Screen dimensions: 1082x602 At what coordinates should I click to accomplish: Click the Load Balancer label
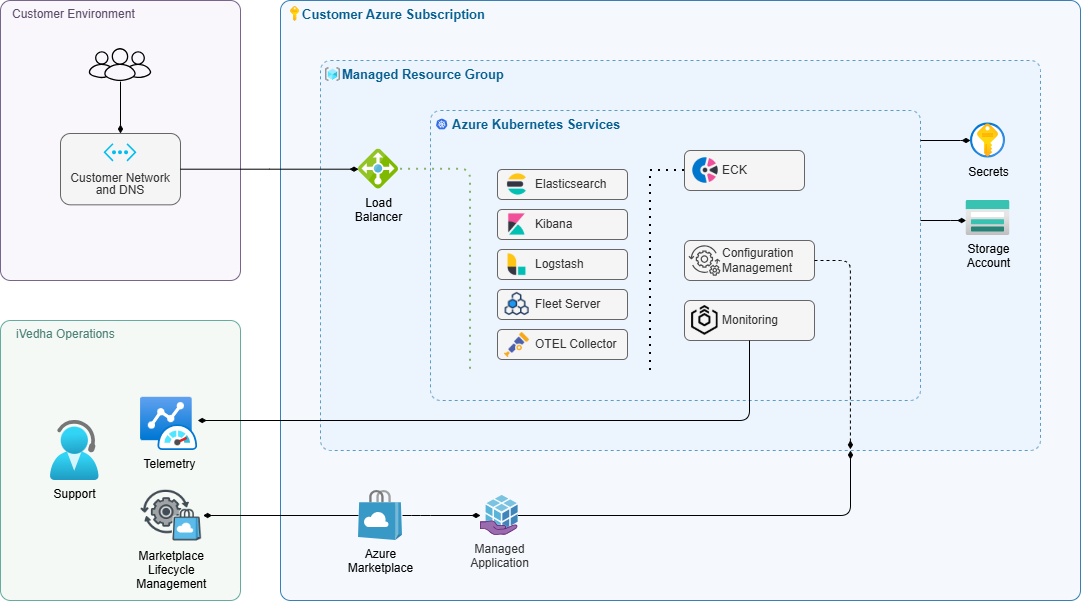pyautogui.click(x=378, y=210)
